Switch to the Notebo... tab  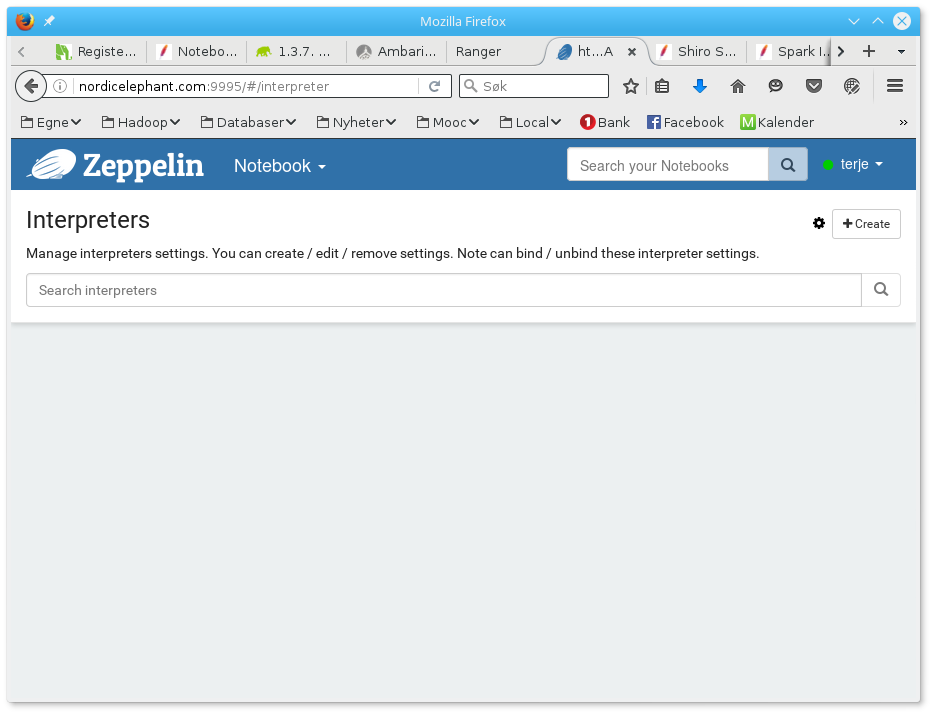(197, 52)
